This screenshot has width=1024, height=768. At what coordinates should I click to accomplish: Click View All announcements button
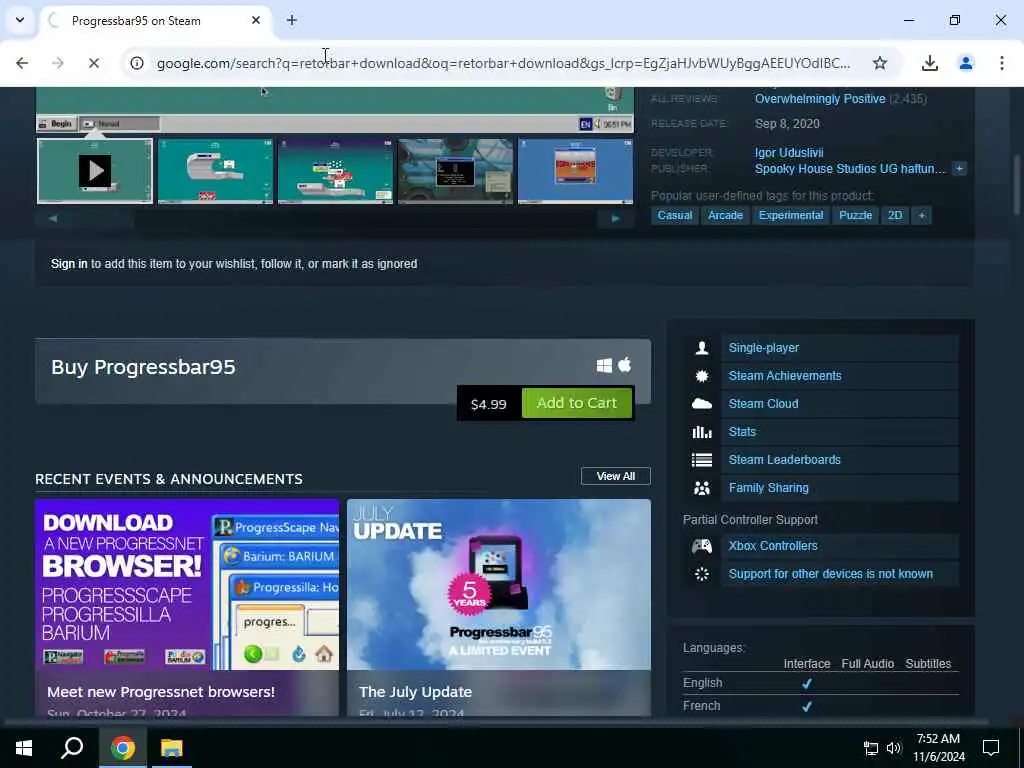[x=615, y=476]
